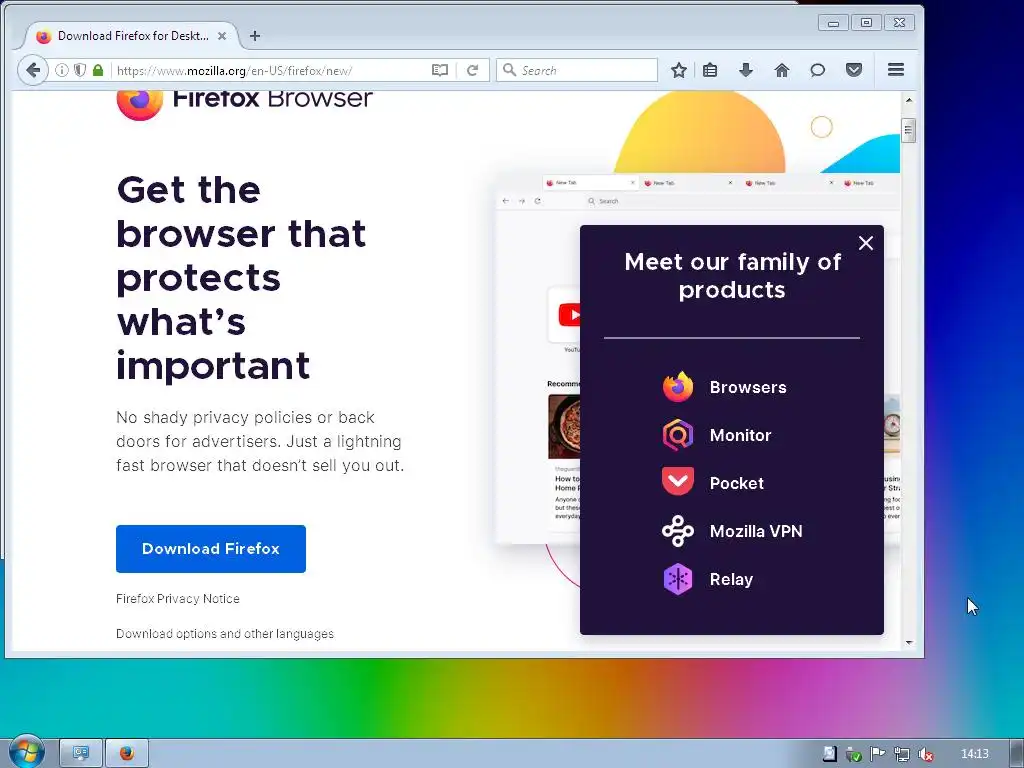The height and width of the screenshot is (768, 1024).
Task: Go to the Firefox home page
Action: coord(782,70)
